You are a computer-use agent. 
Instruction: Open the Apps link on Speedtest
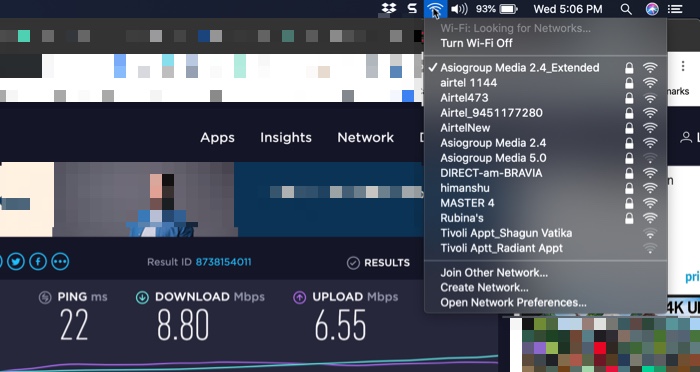[217, 138]
